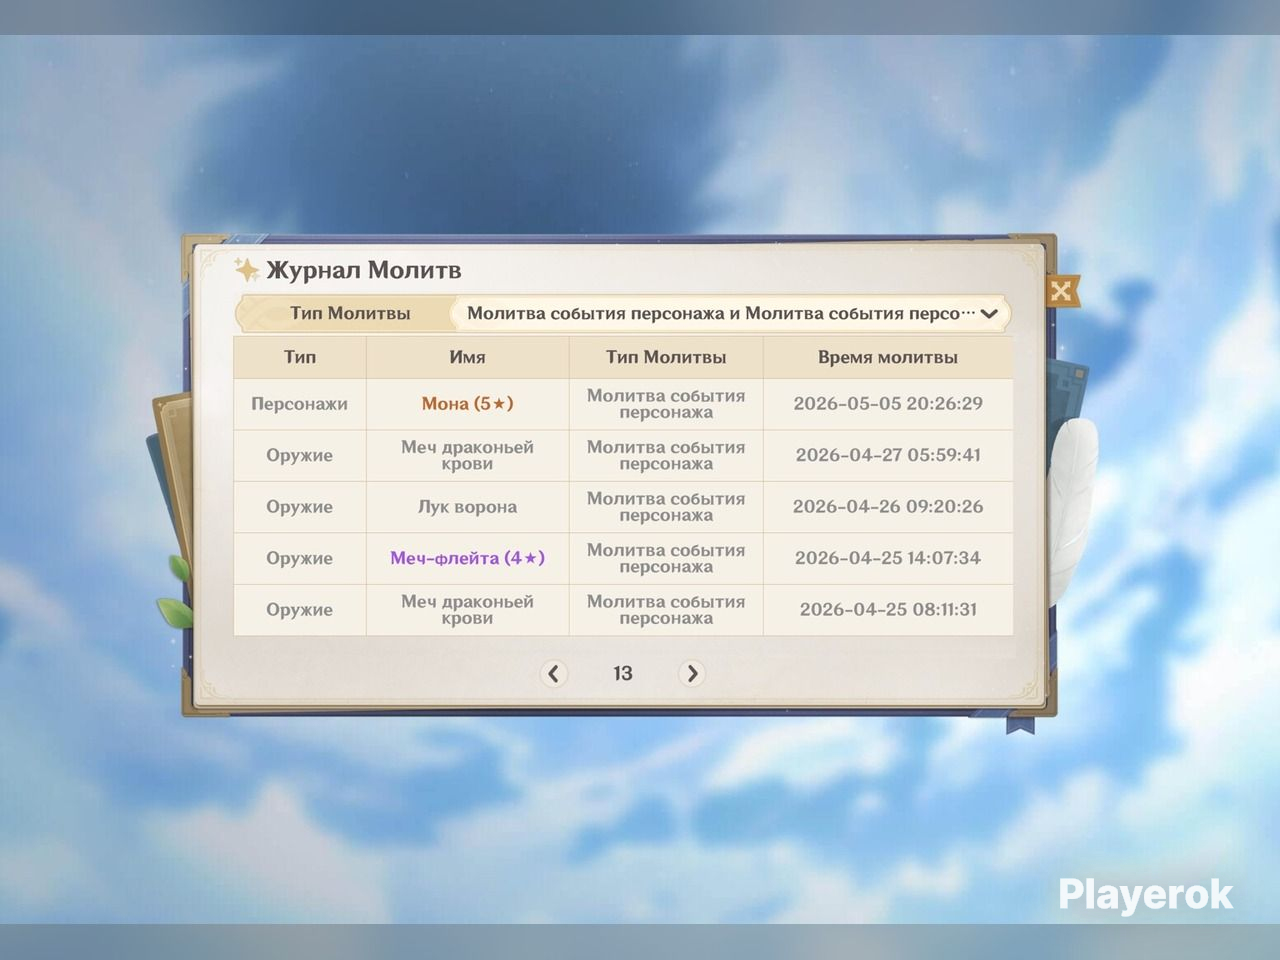Click Оружие in the Лук ворона row
Image resolution: width=1280 pixels, height=960 pixels.
300,507
